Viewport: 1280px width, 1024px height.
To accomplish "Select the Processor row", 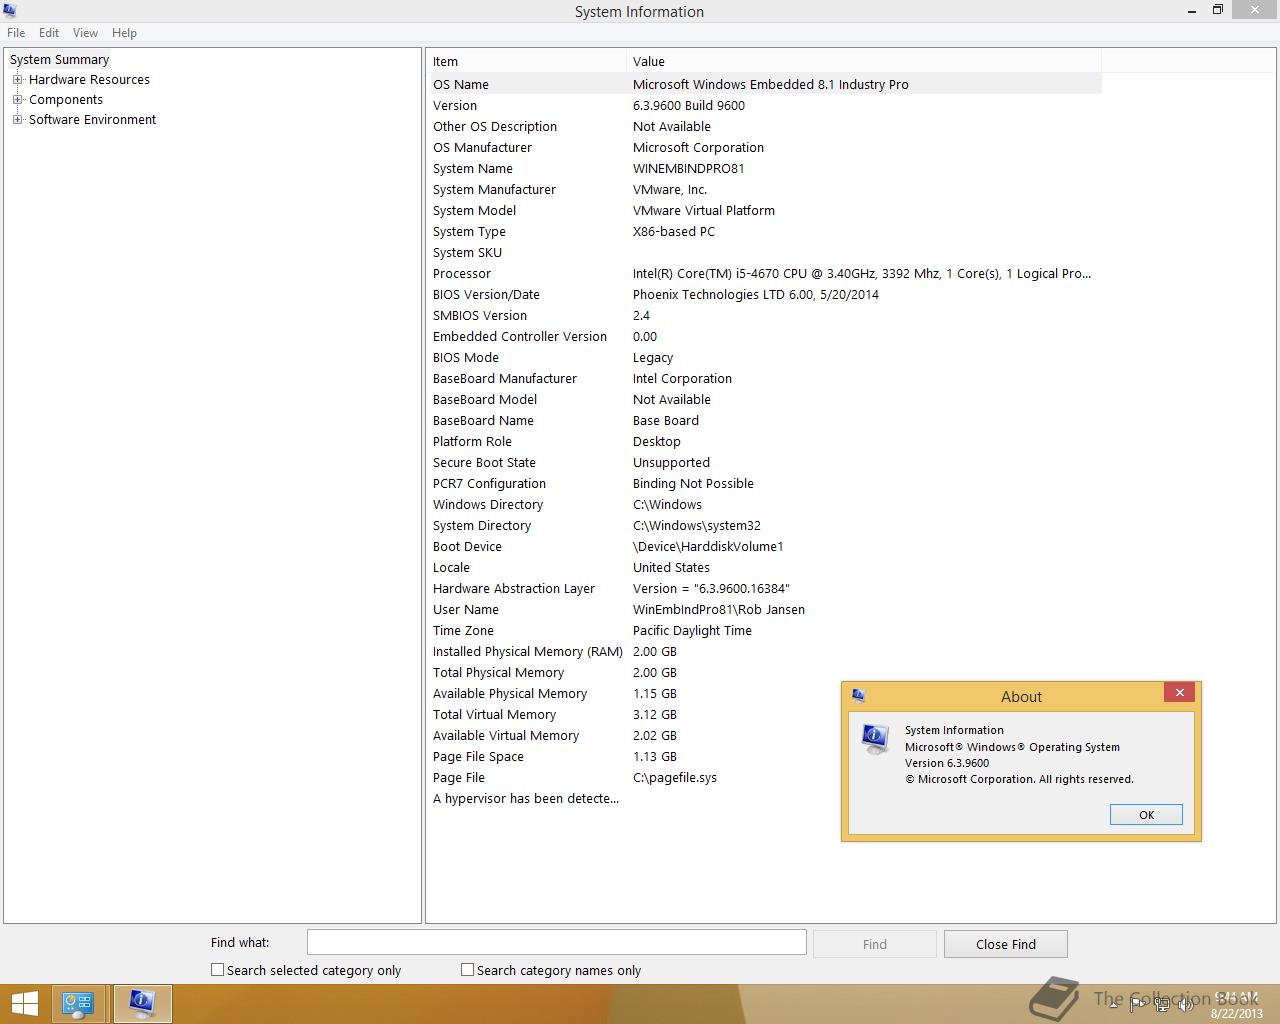I will point(765,274).
